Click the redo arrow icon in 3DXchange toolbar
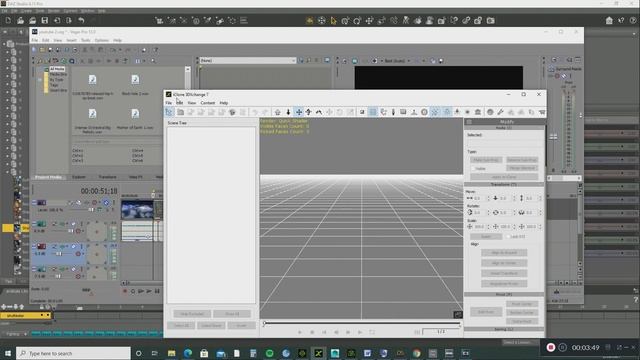This screenshot has height=360, width=640. (265, 112)
